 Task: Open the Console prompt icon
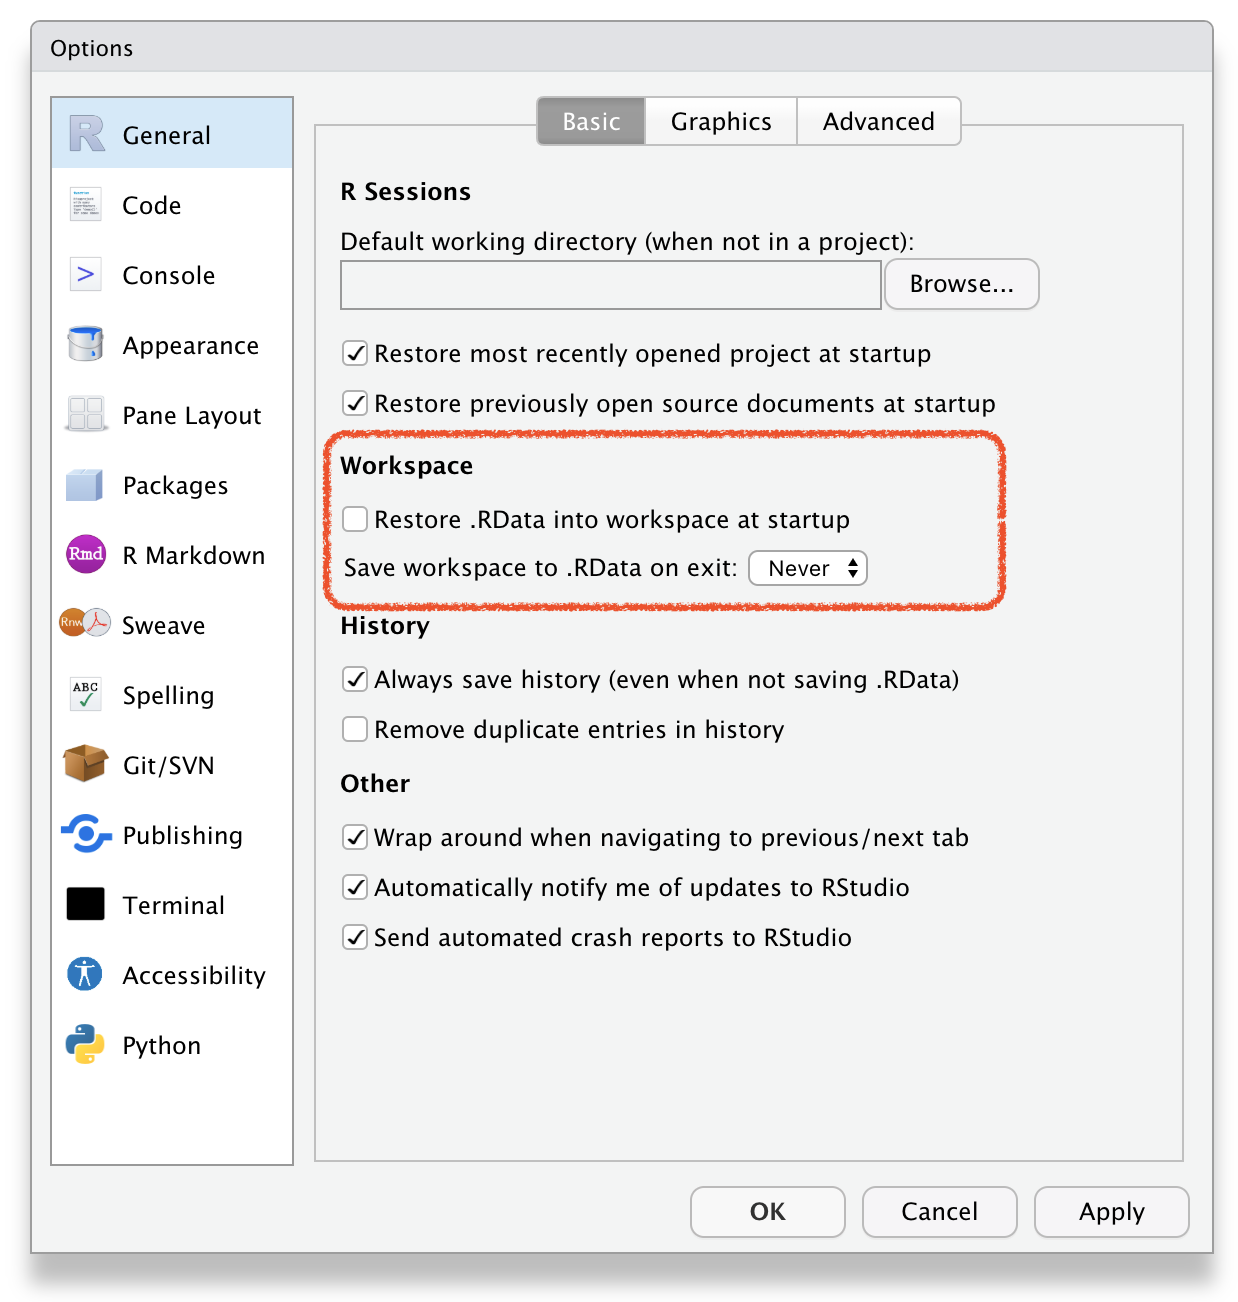click(86, 274)
